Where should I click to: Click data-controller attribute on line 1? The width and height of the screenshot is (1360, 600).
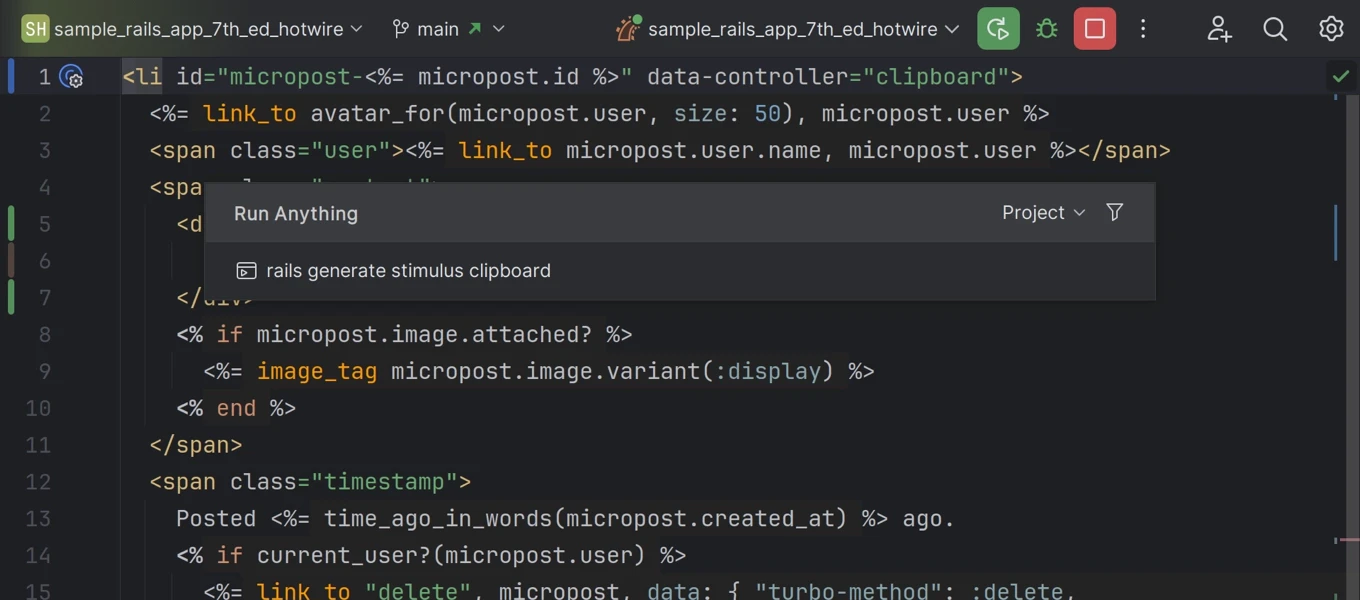pyautogui.click(x=748, y=76)
